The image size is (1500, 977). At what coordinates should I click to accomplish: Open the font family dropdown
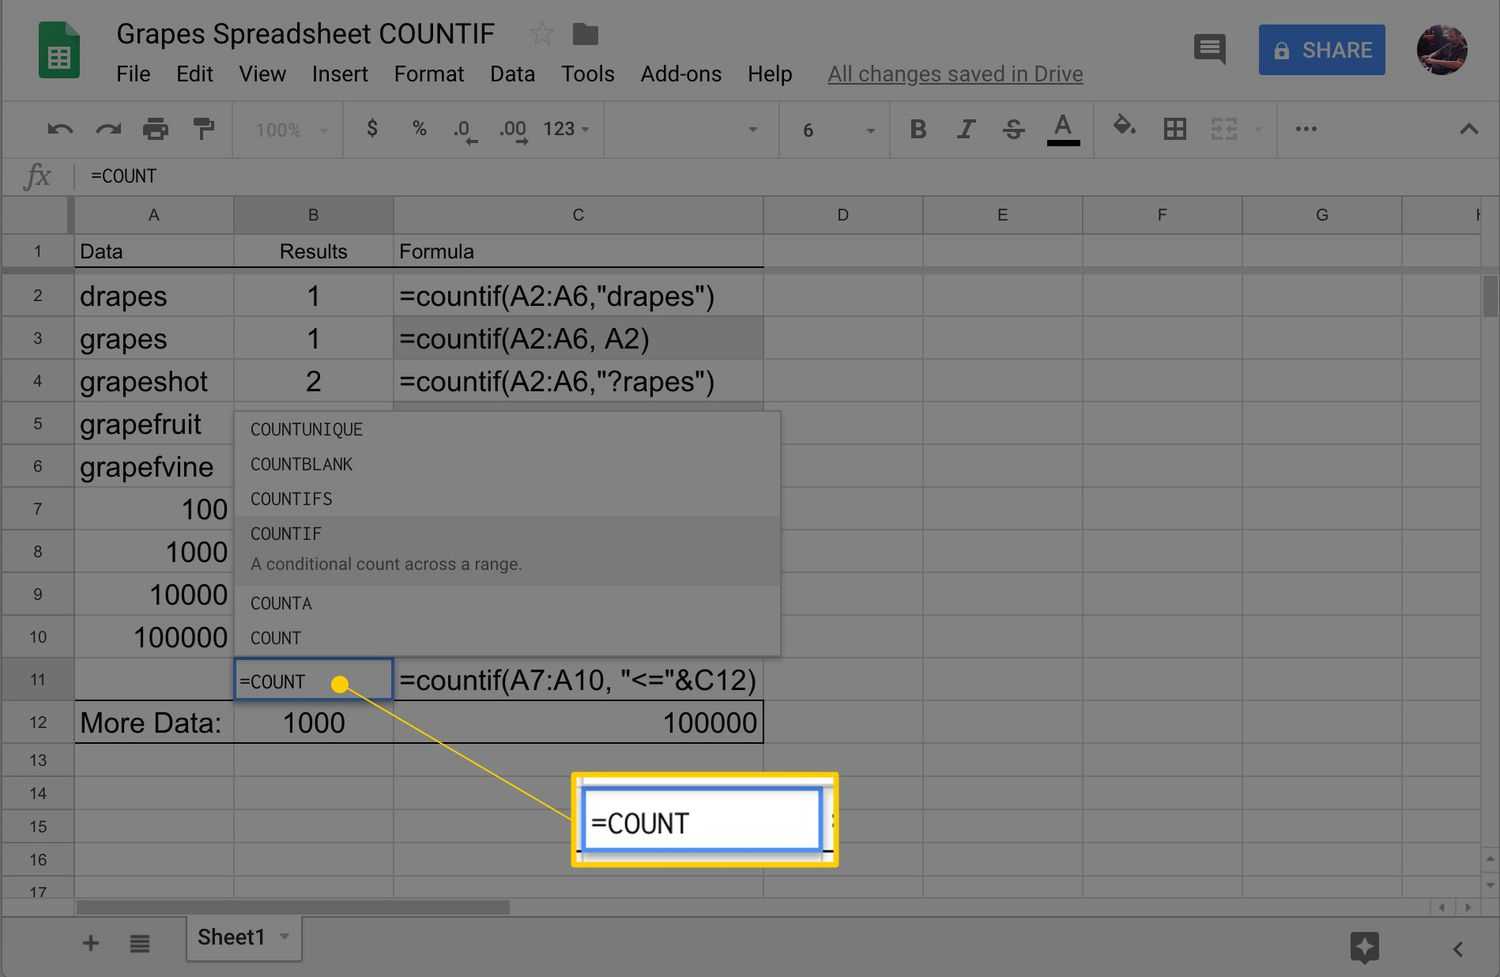point(690,129)
